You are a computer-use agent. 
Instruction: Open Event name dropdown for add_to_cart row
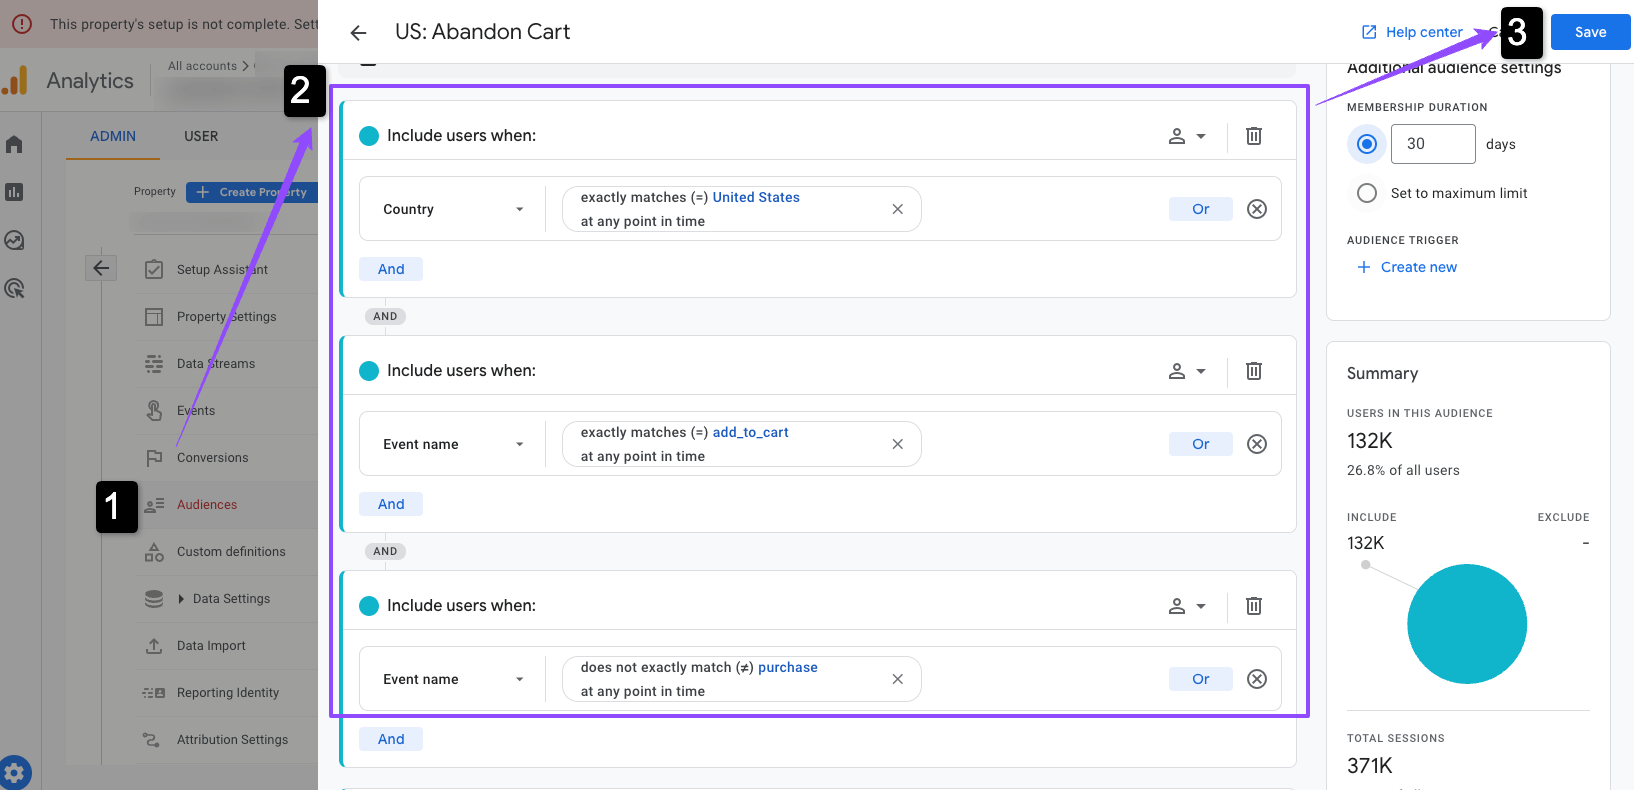[453, 444]
